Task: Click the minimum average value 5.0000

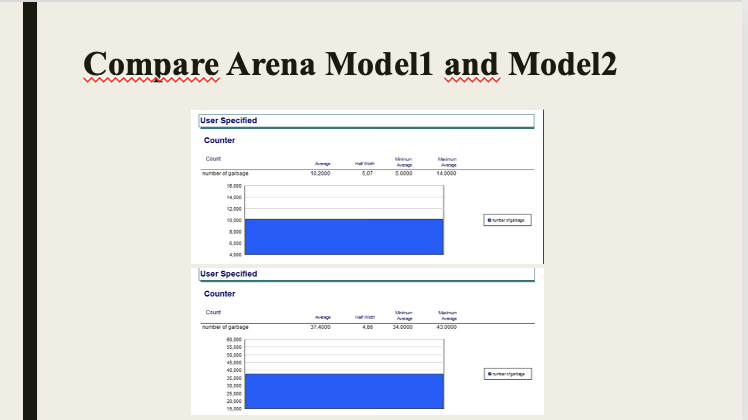Action: [x=404, y=173]
